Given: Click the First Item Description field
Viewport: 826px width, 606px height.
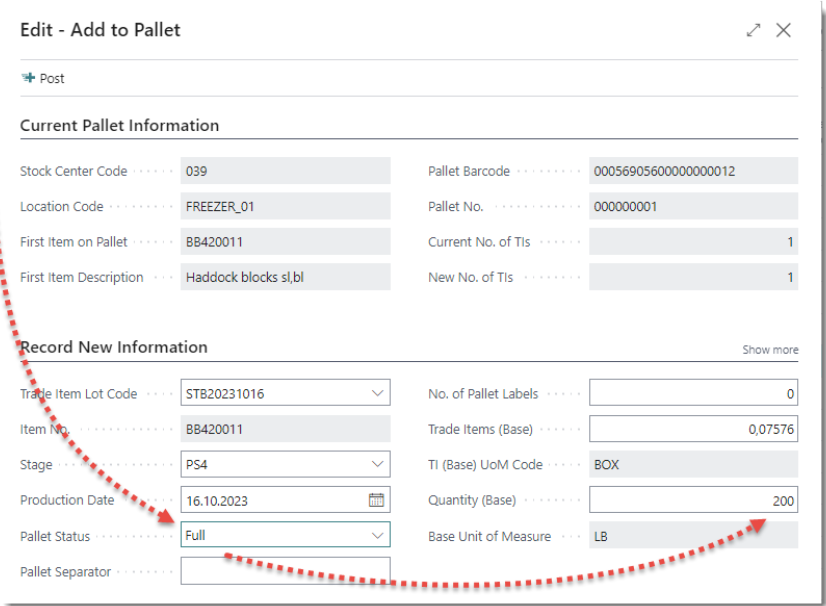Looking at the screenshot, I should [285, 278].
